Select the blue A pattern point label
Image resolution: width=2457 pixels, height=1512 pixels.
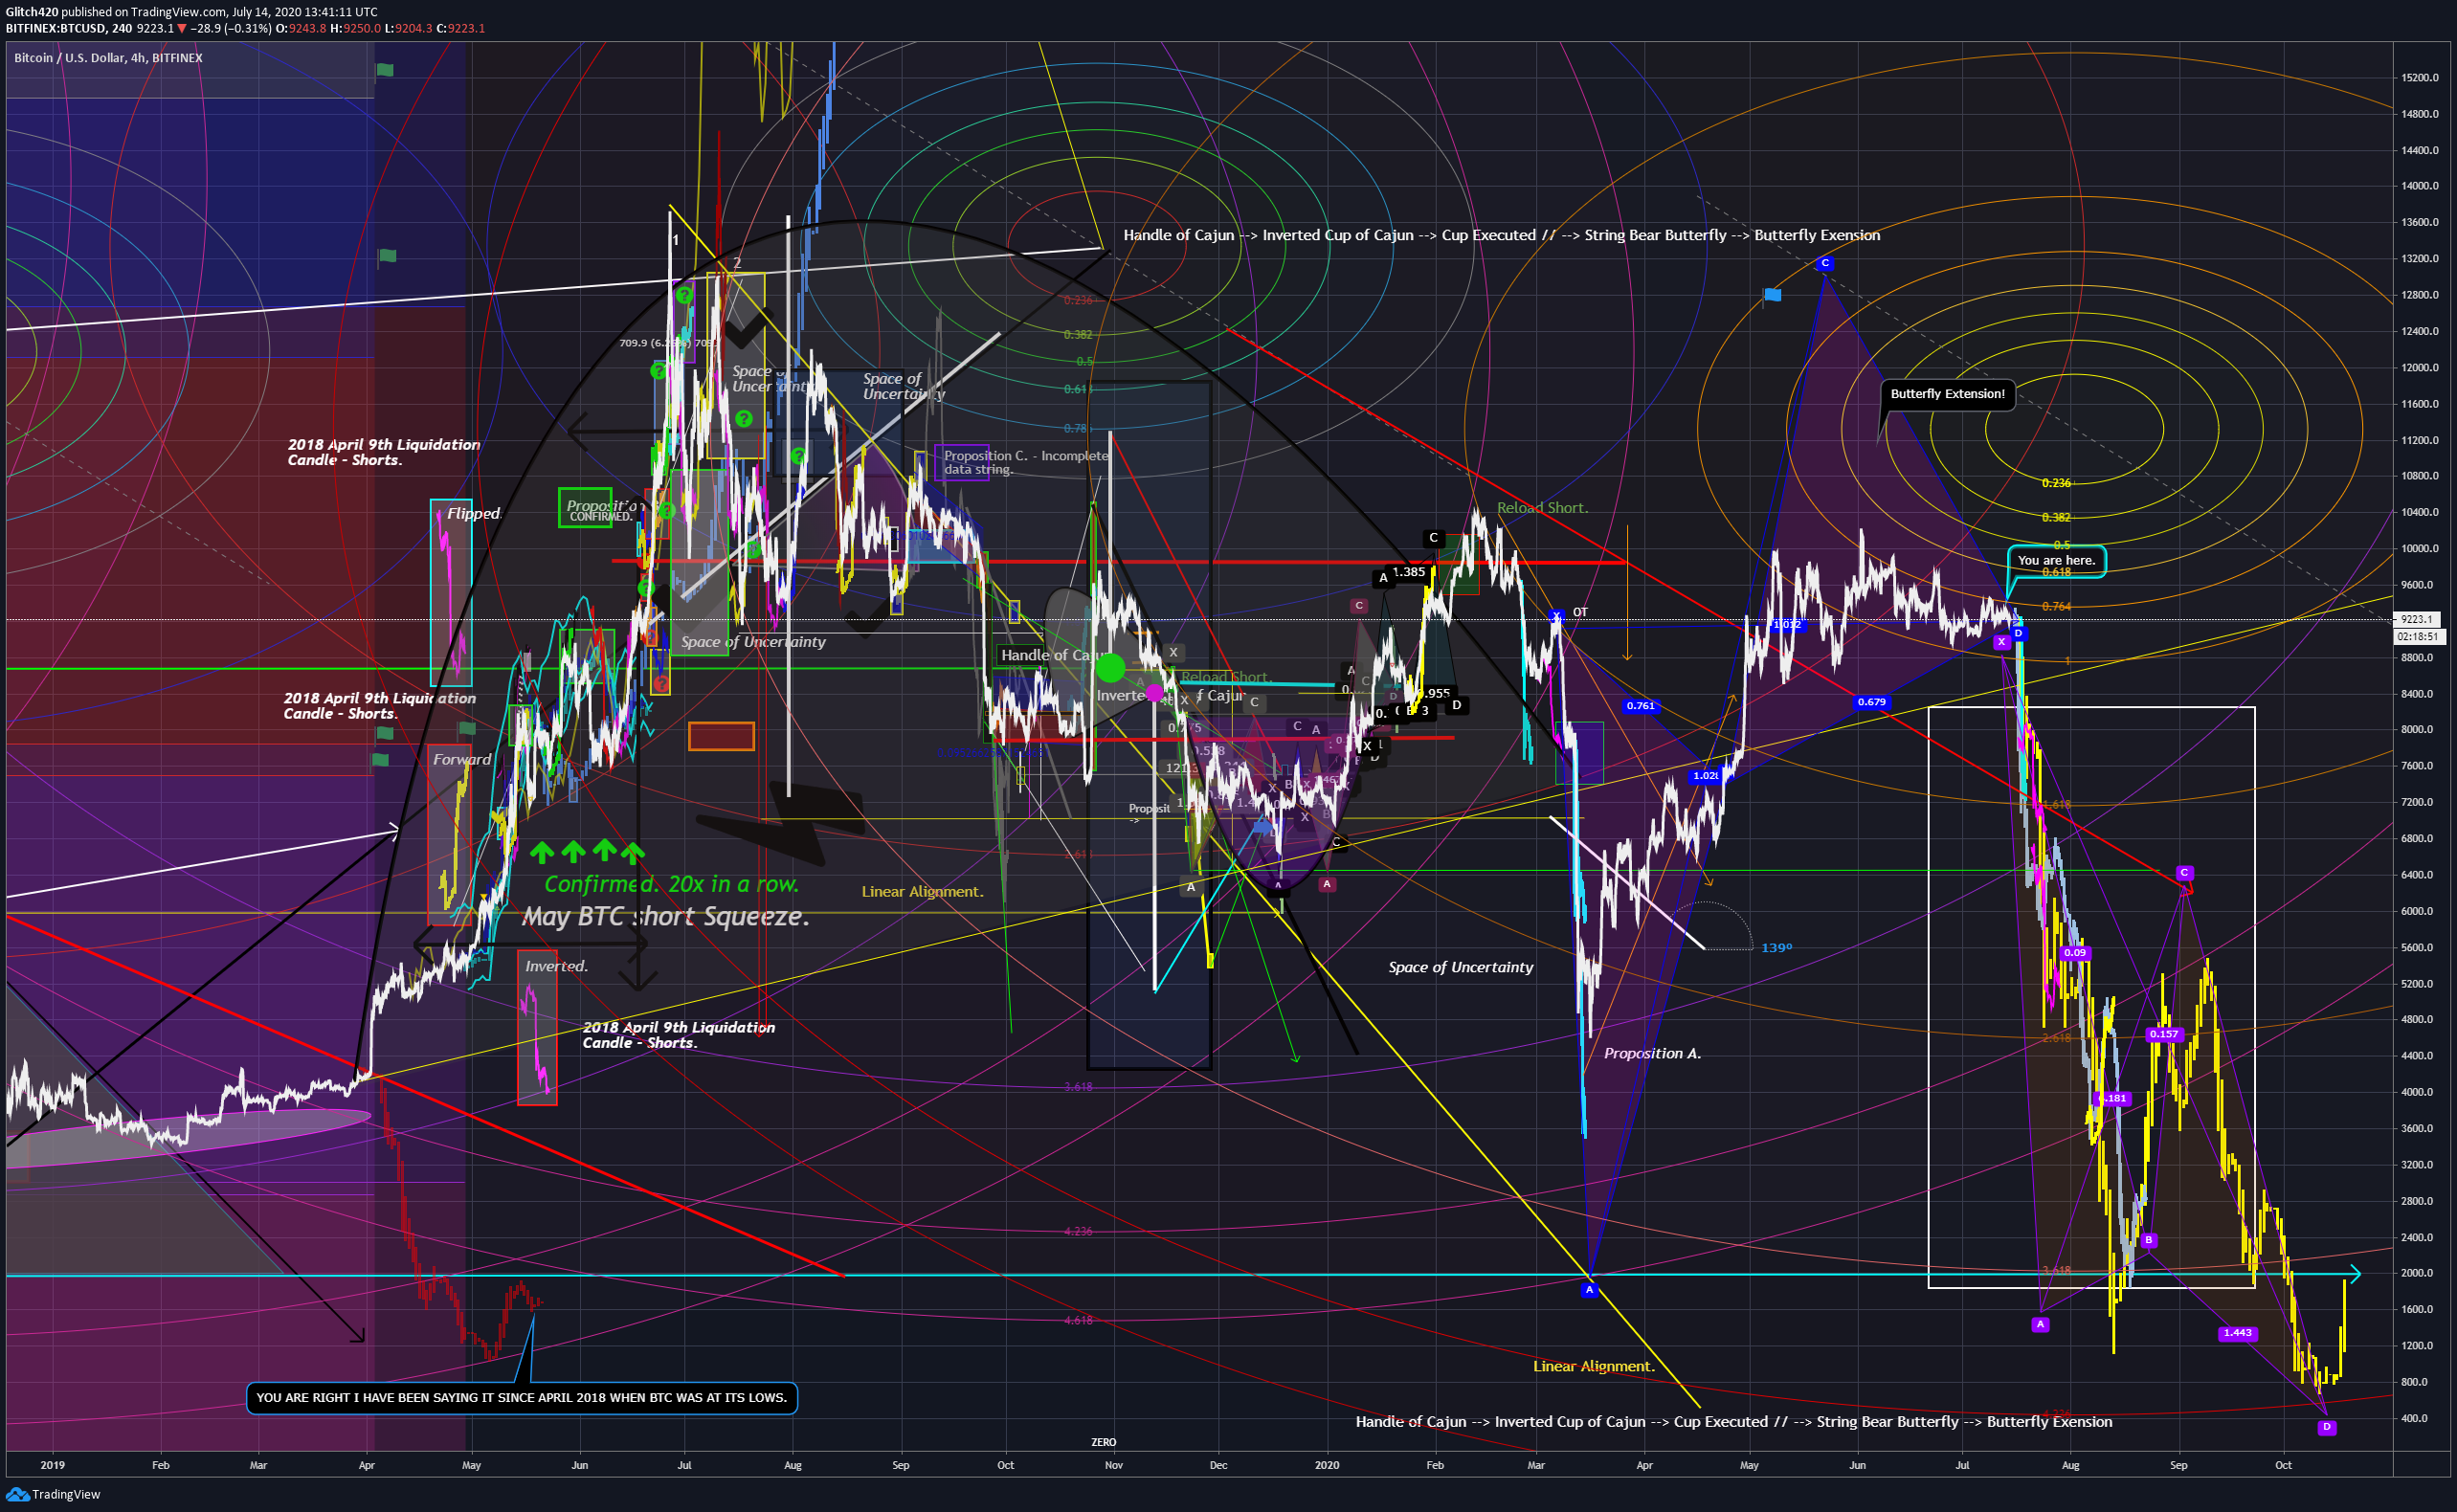pyautogui.click(x=1589, y=1290)
